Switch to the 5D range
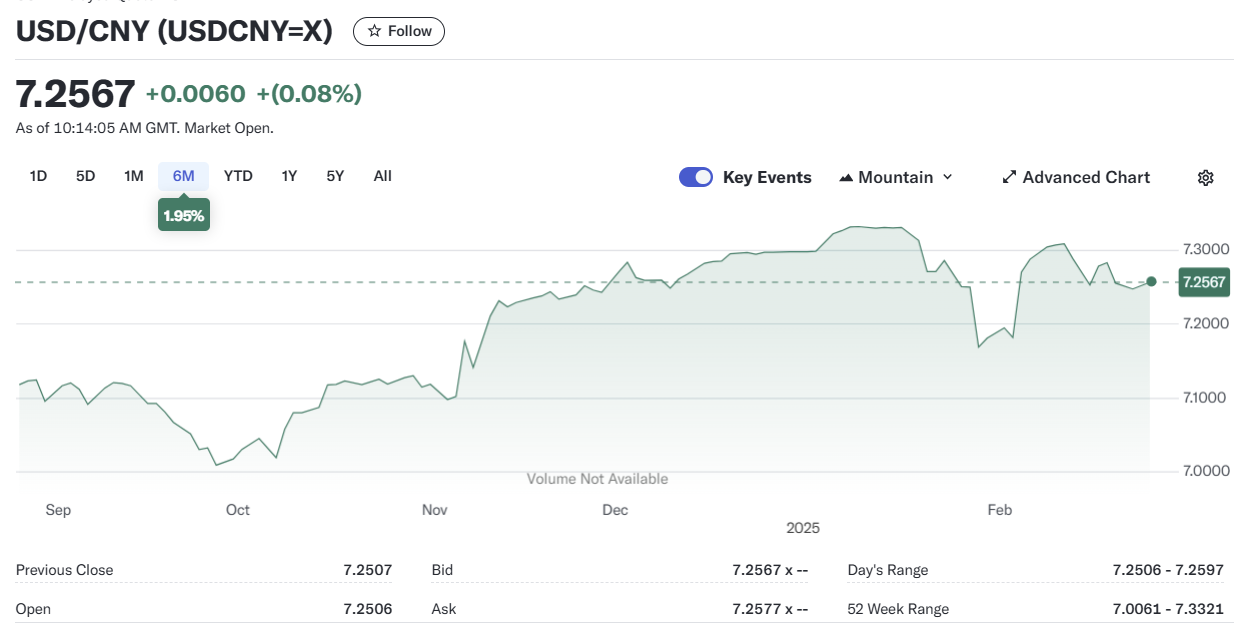Viewport: 1252px width, 639px height. click(85, 176)
